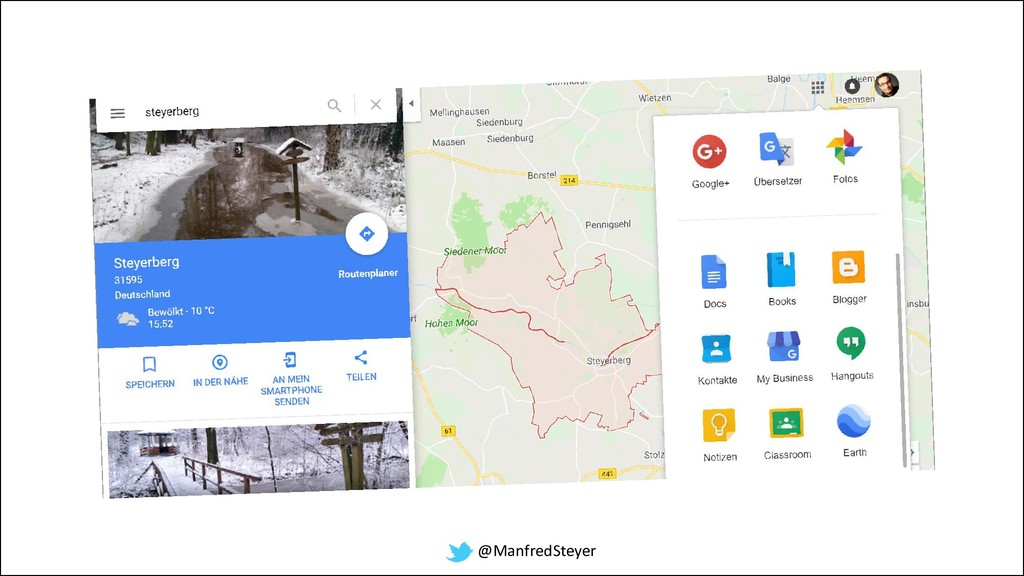The width and height of the screenshot is (1024, 576).
Task: Open the Books app
Action: click(x=782, y=278)
